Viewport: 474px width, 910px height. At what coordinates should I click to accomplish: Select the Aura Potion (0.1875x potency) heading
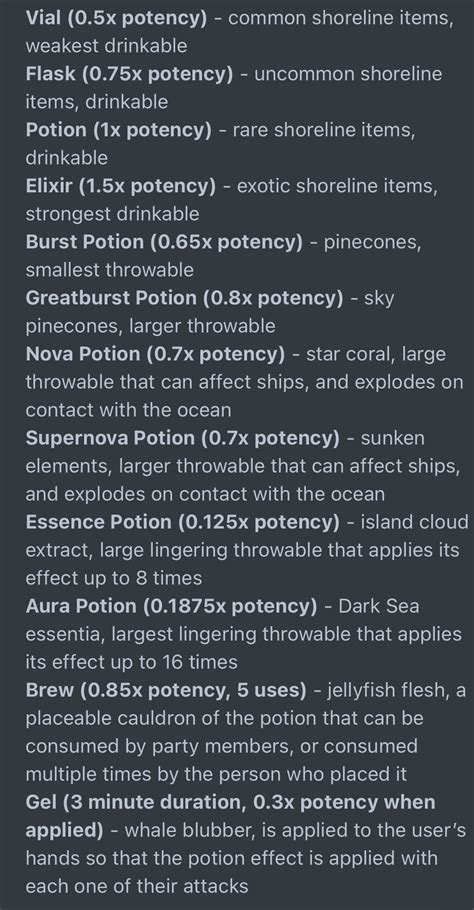click(171, 606)
